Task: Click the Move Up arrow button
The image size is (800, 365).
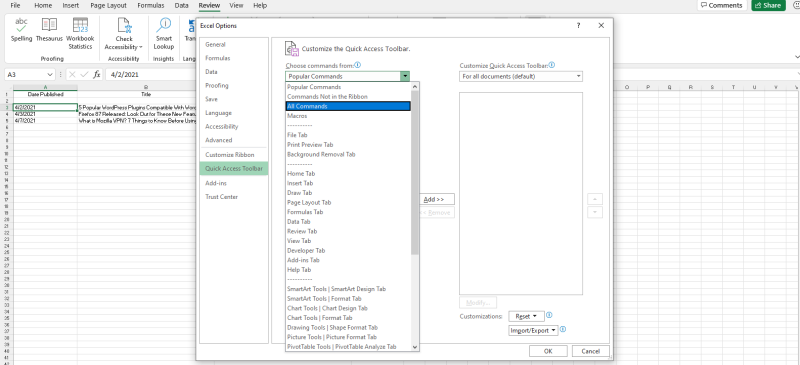Action: (595, 199)
